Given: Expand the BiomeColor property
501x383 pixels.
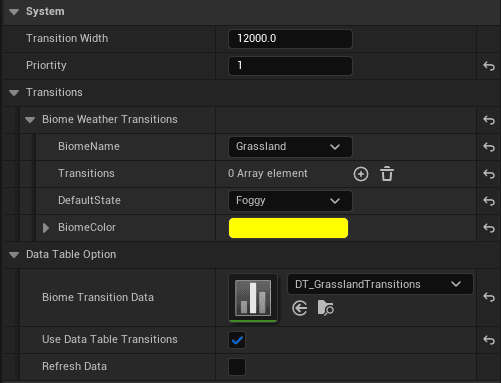Looking at the screenshot, I should [46, 228].
